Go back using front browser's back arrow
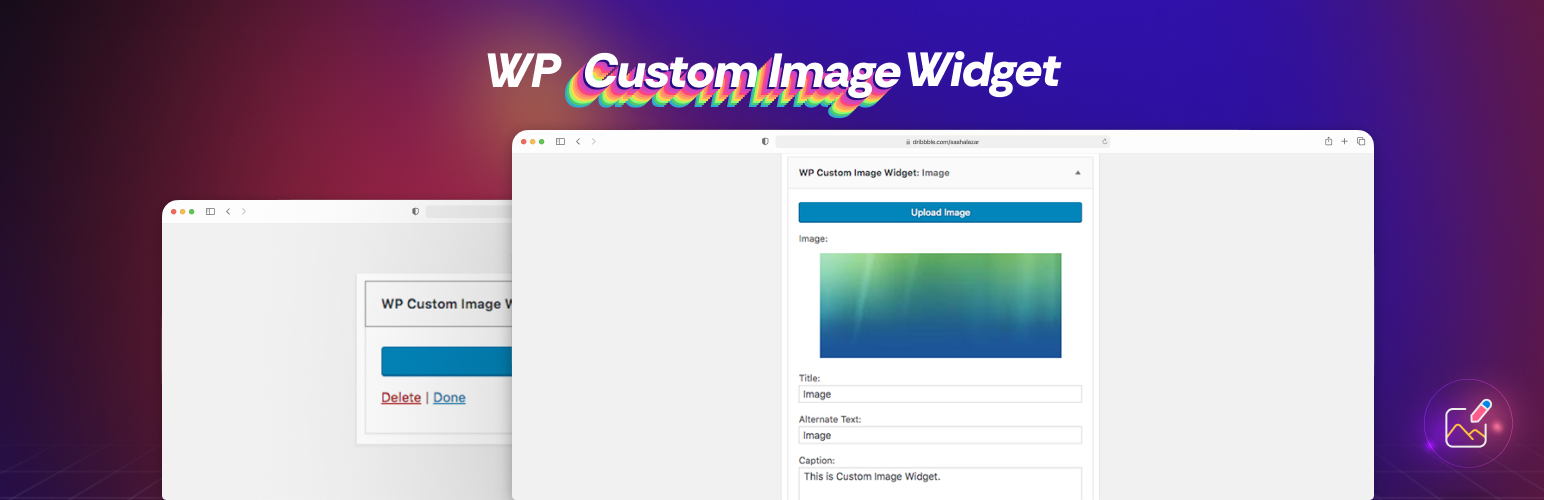This screenshot has width=1544, height=500. [578, 142]
